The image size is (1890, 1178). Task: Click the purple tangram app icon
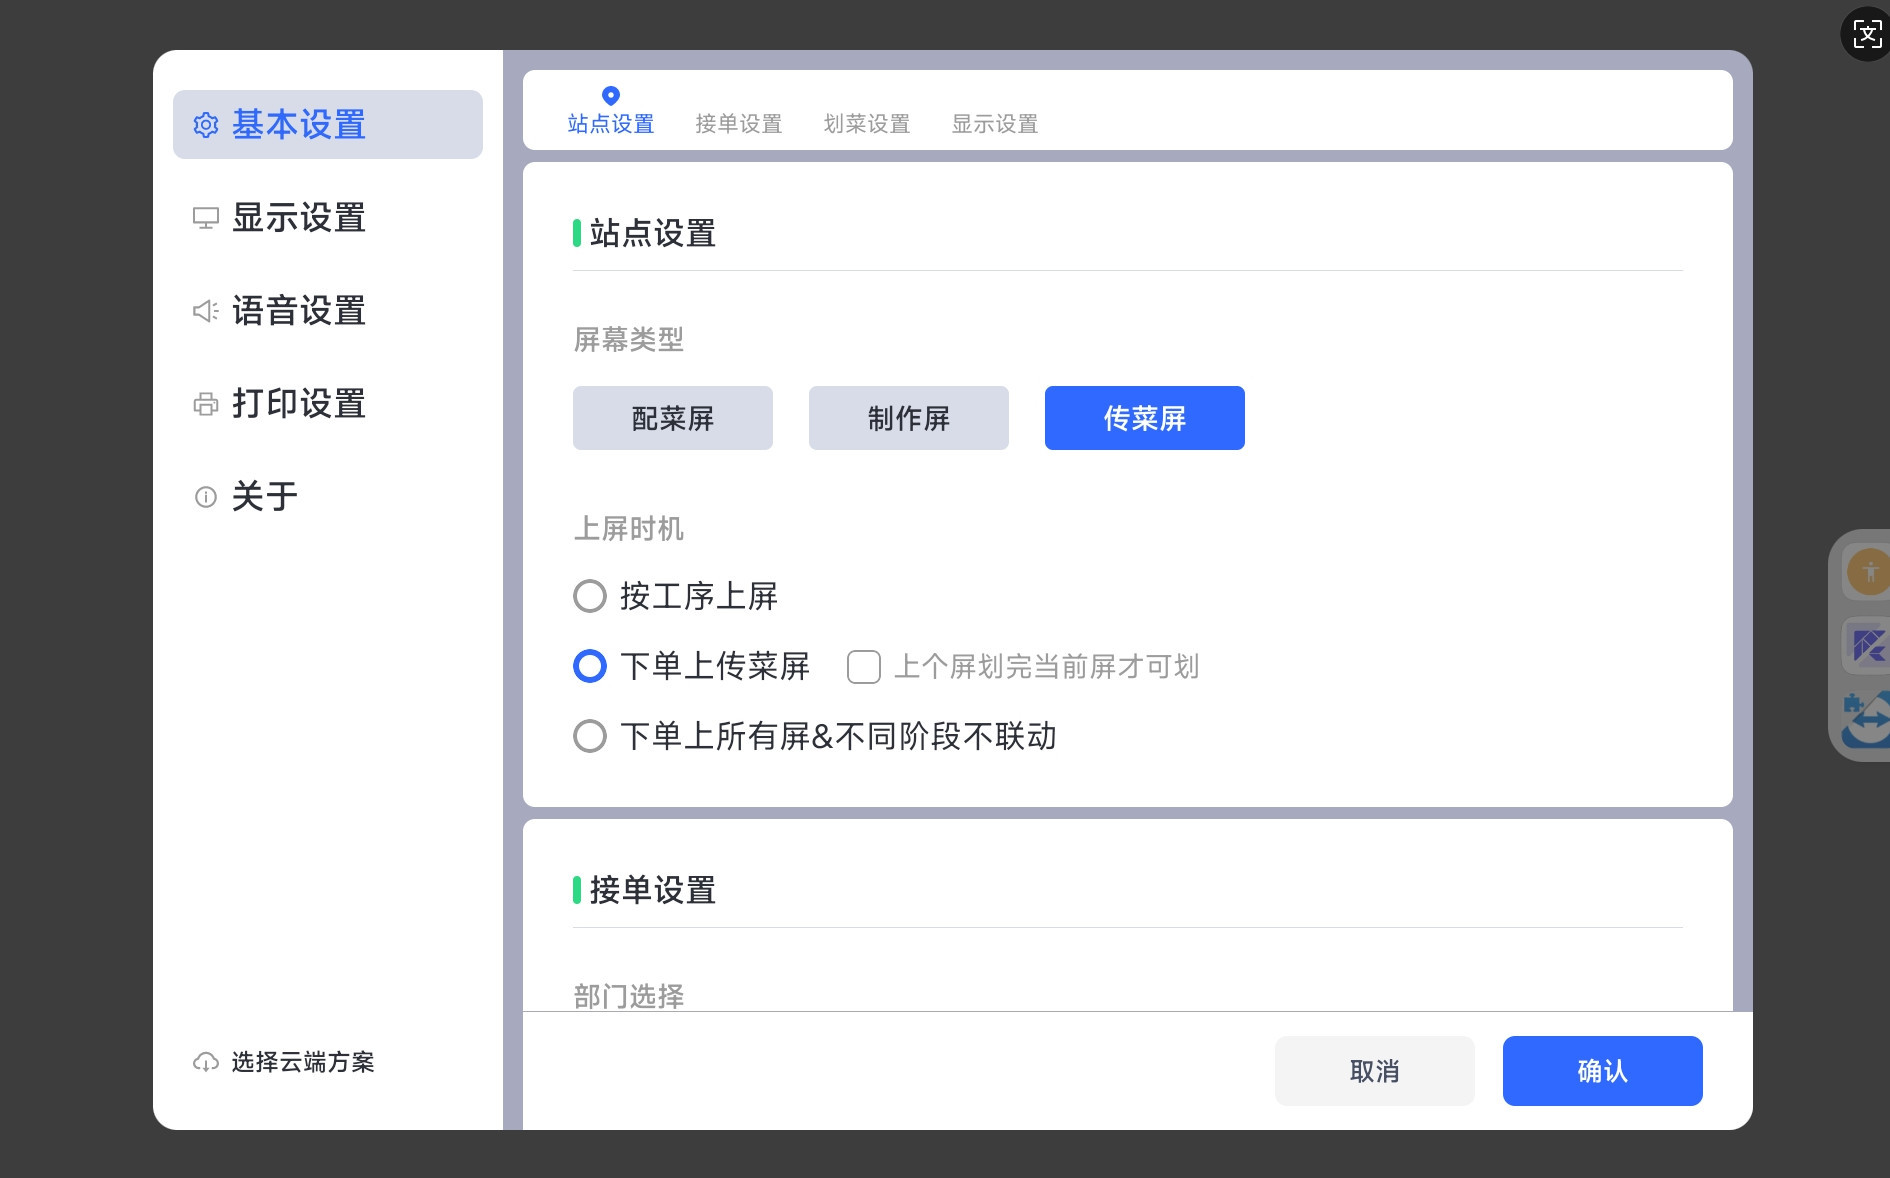(x=1868, y=645)
